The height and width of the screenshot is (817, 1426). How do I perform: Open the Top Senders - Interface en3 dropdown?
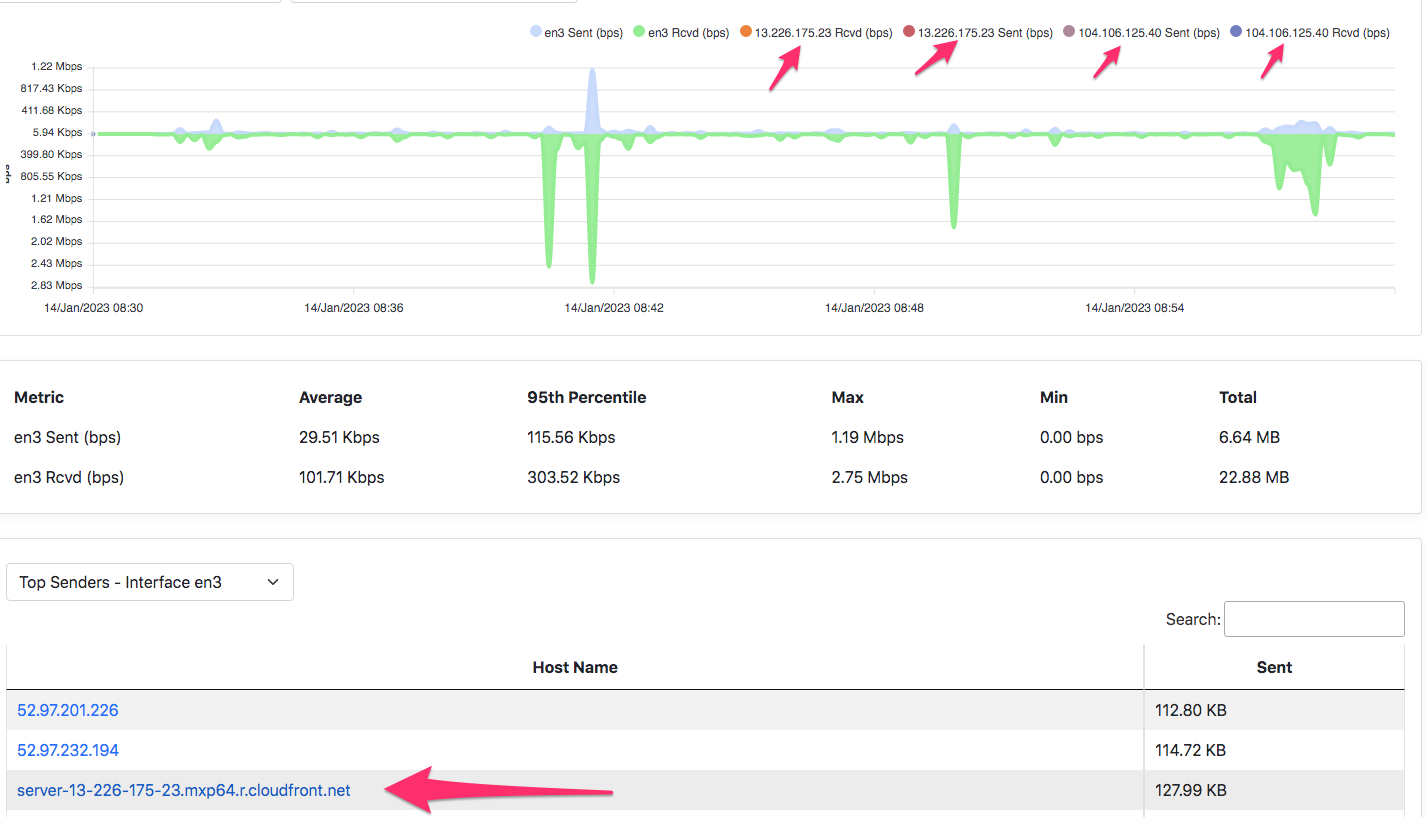[149, 581]
